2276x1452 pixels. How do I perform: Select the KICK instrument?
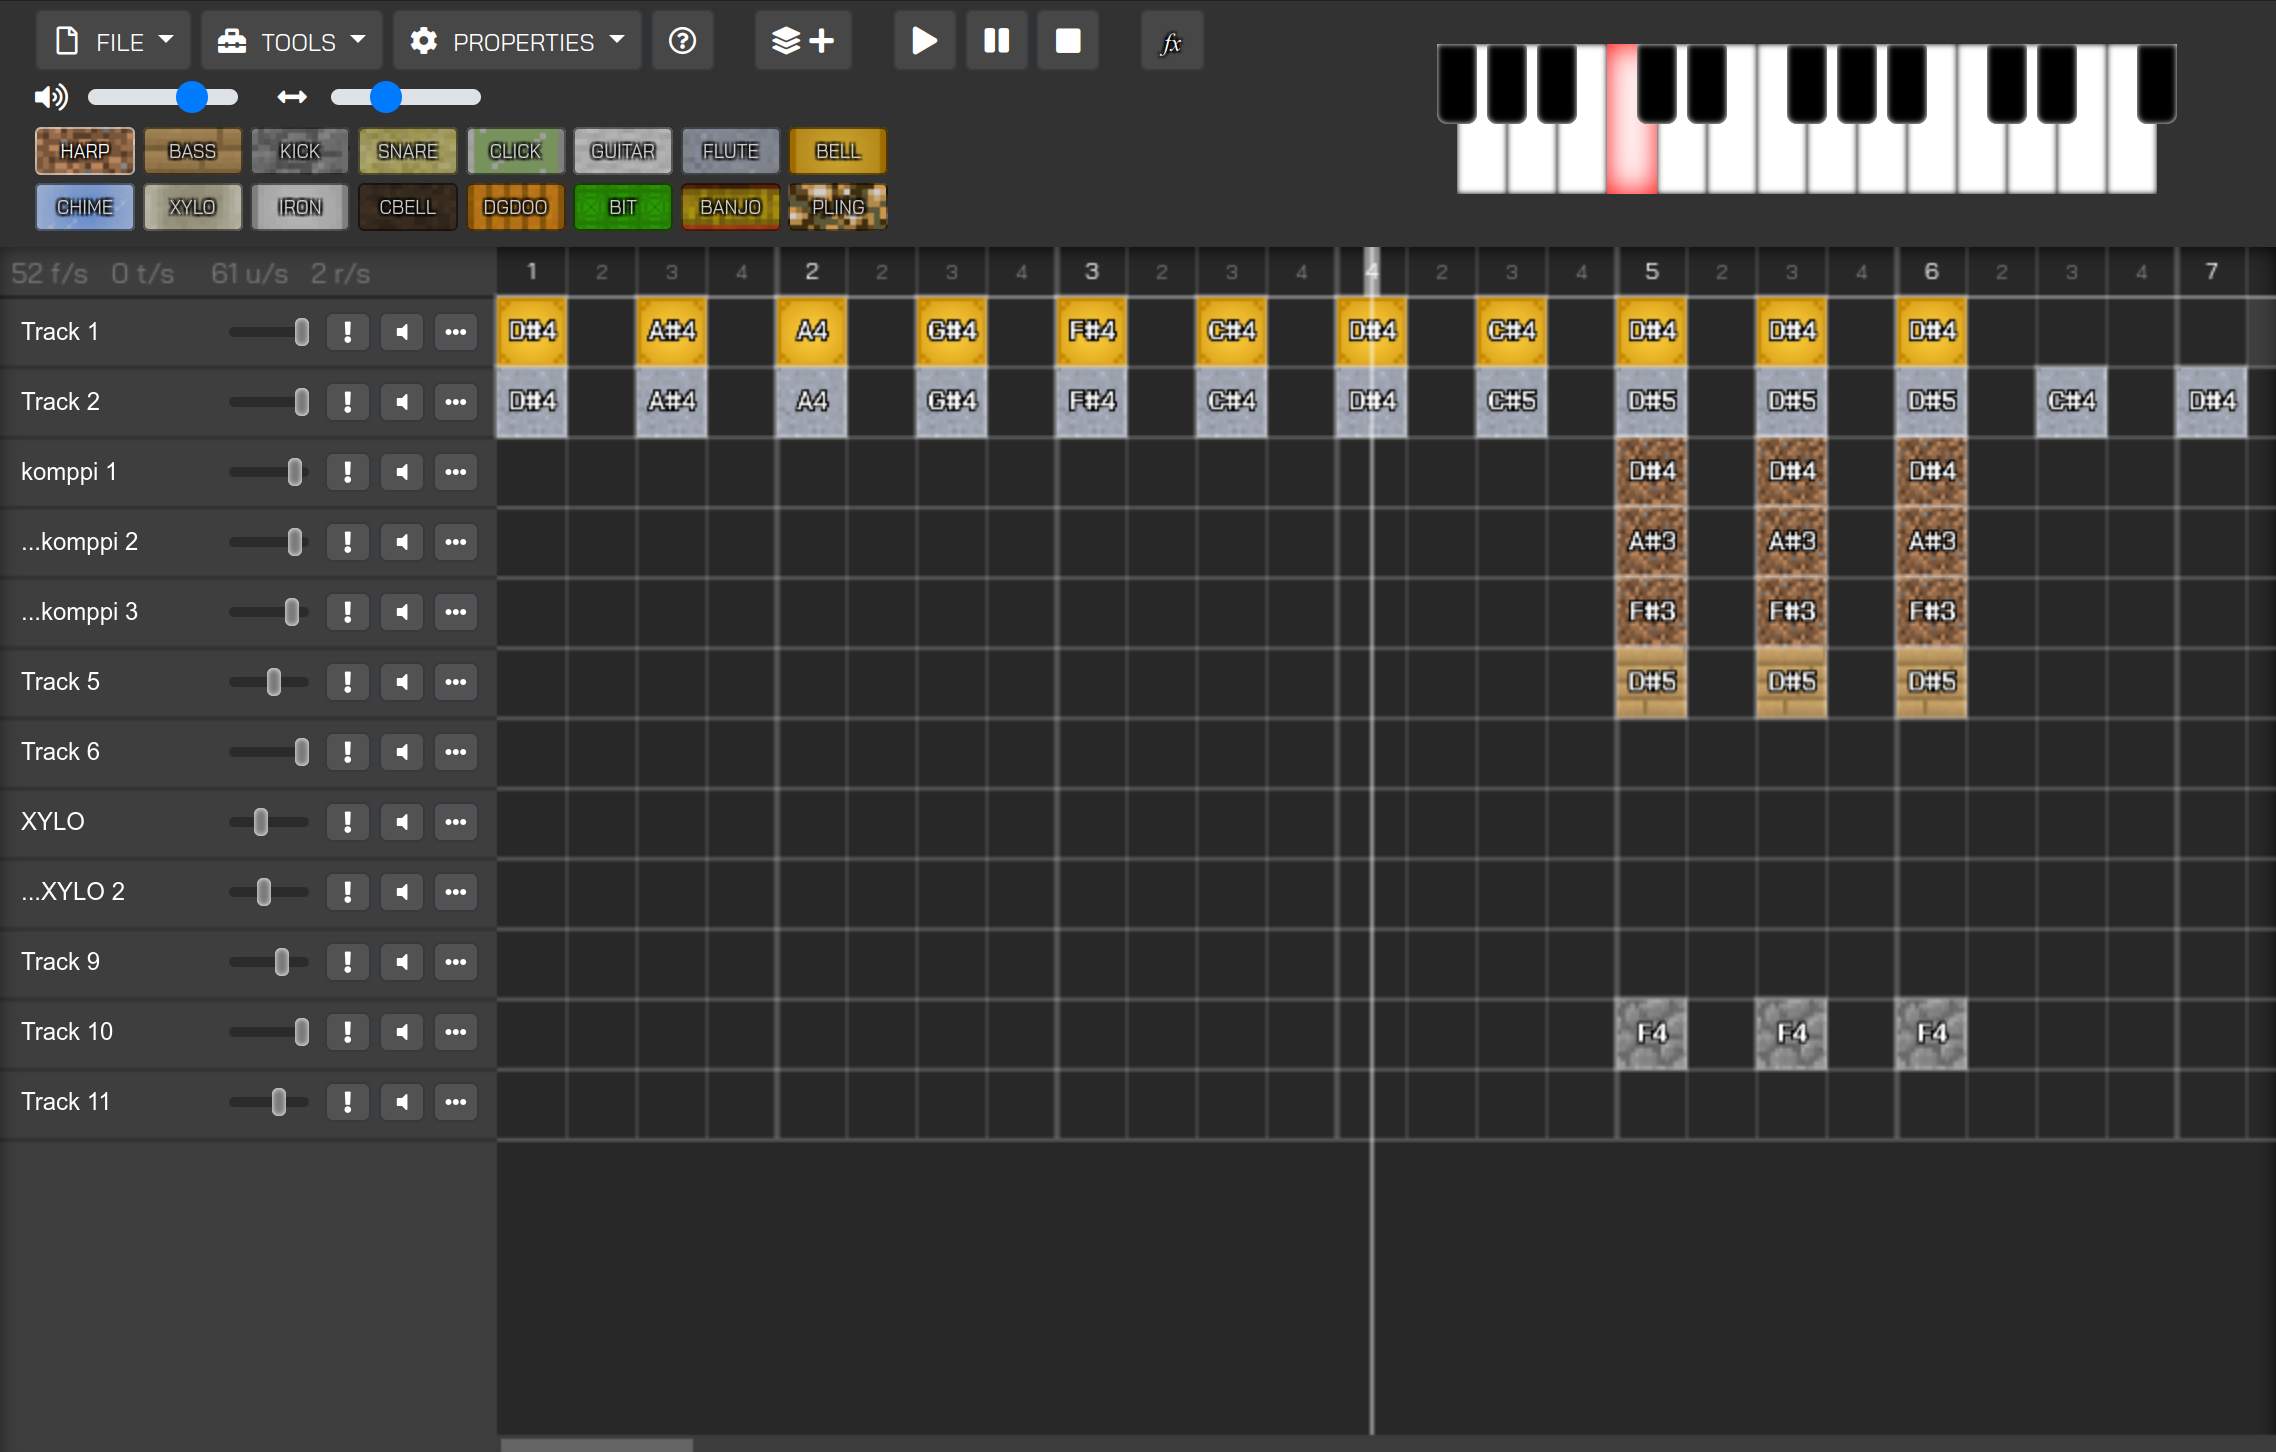[300, 151]
